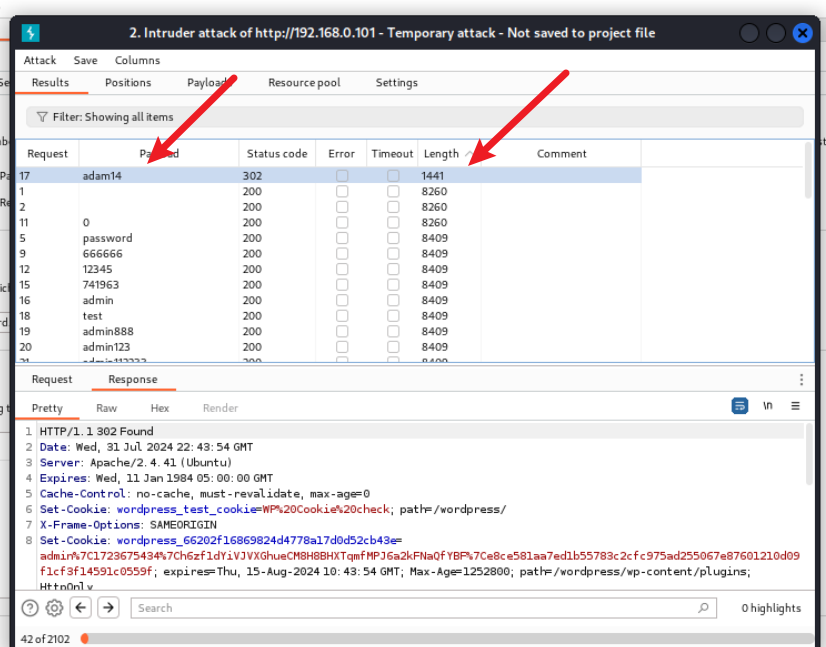
Task: Switch to the Raw view tab
Action: (x=106, y=408)
